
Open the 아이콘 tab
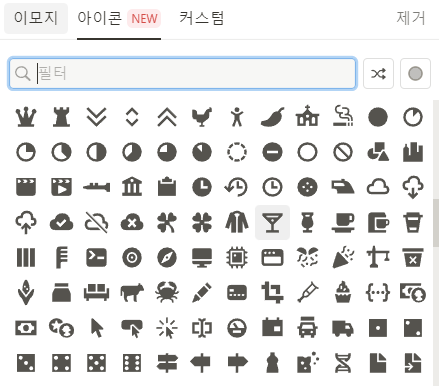[119, 18]
